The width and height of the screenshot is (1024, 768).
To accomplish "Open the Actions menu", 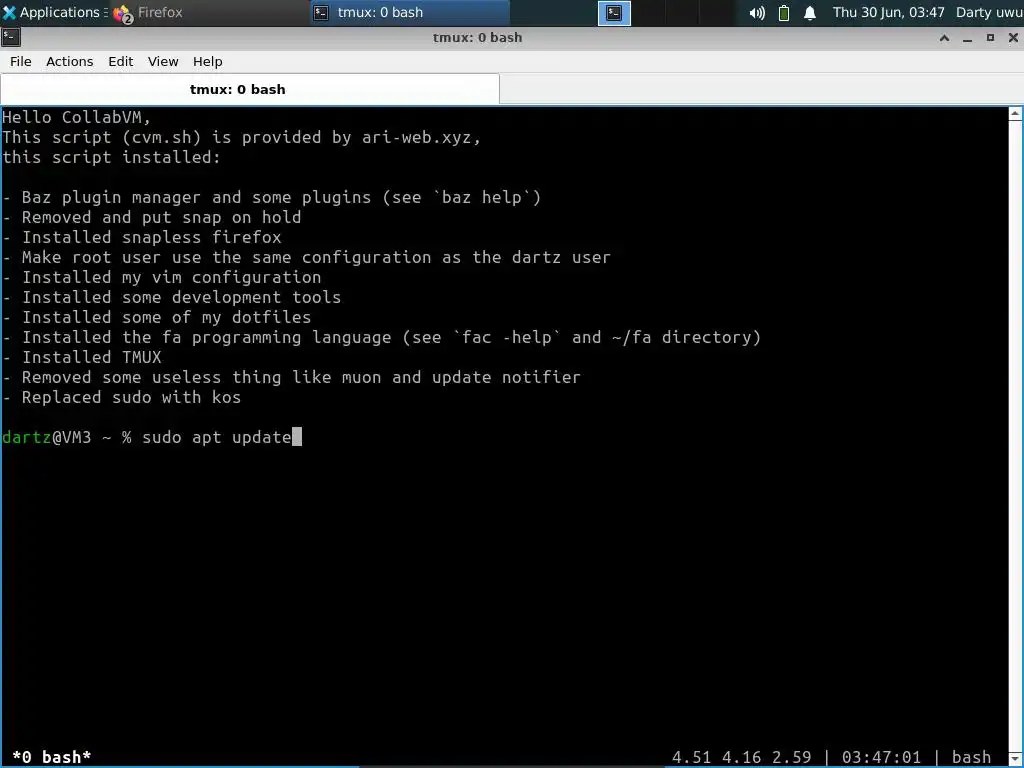I will [x=69, y=61].
